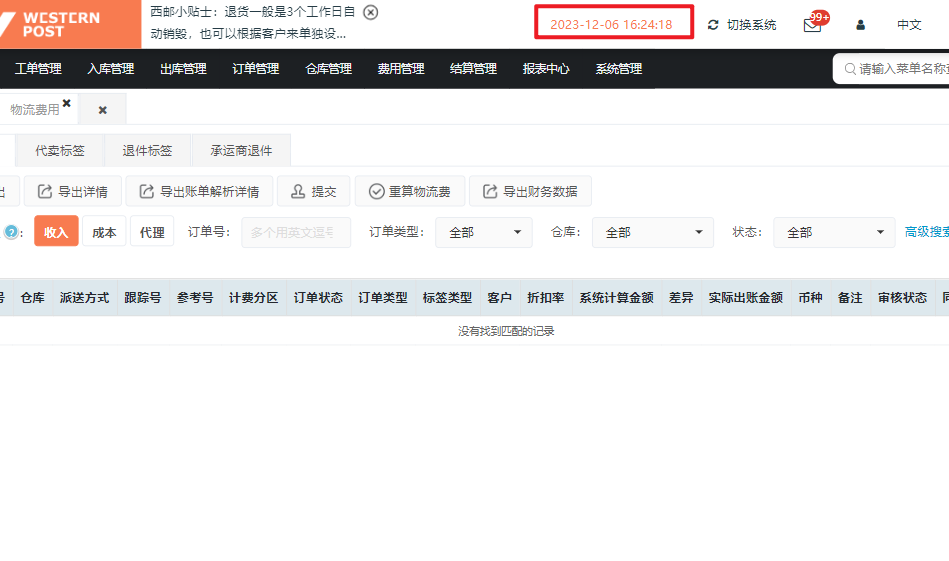
Task: Open the 系统管理 menu
Action: pyautogui.click(x=619, y=69)
